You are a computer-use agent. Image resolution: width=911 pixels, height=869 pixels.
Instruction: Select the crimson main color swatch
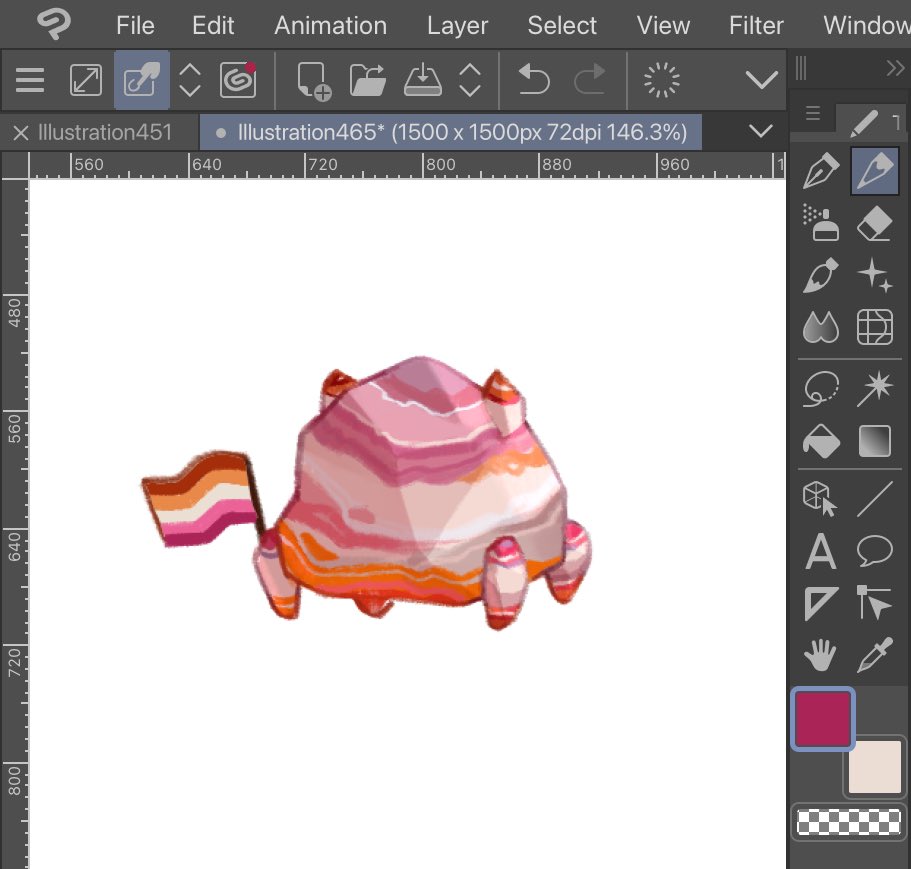(x=823, y=719)
